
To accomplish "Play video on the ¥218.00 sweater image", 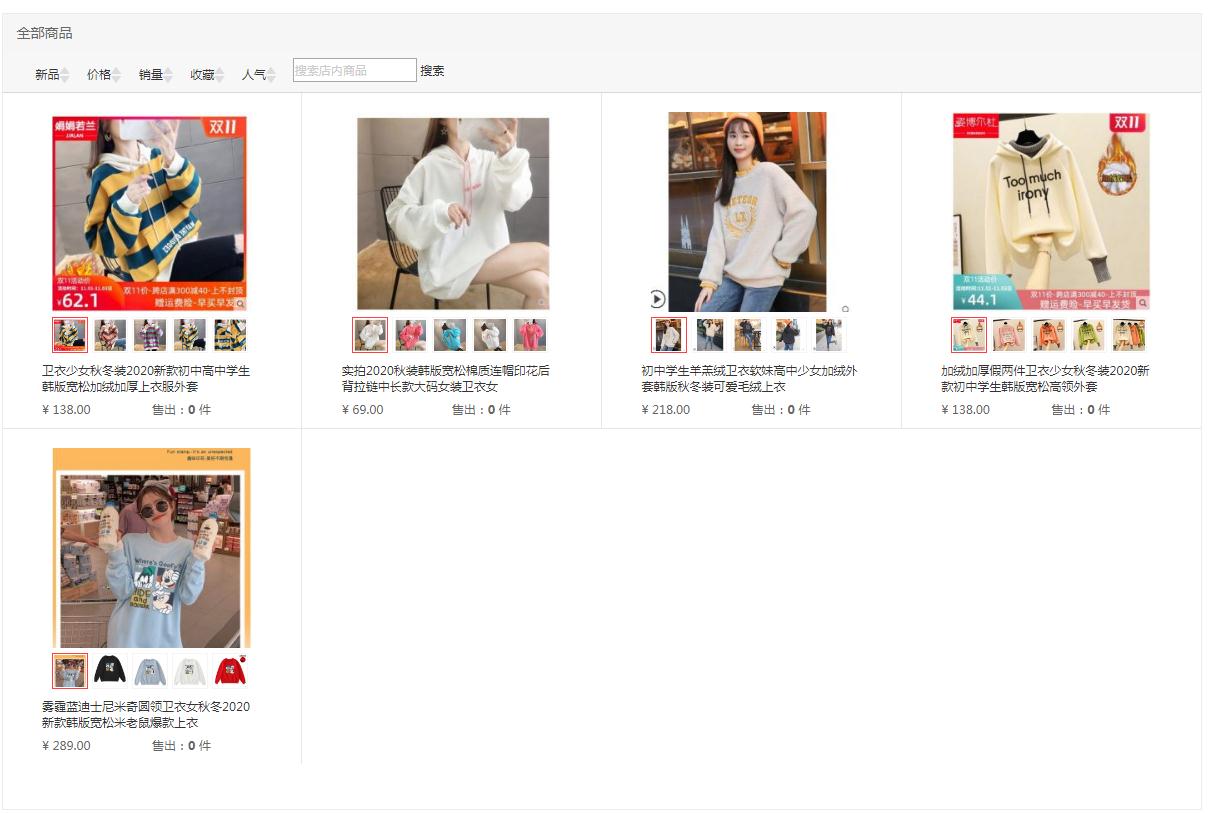I will pos(657,298).
